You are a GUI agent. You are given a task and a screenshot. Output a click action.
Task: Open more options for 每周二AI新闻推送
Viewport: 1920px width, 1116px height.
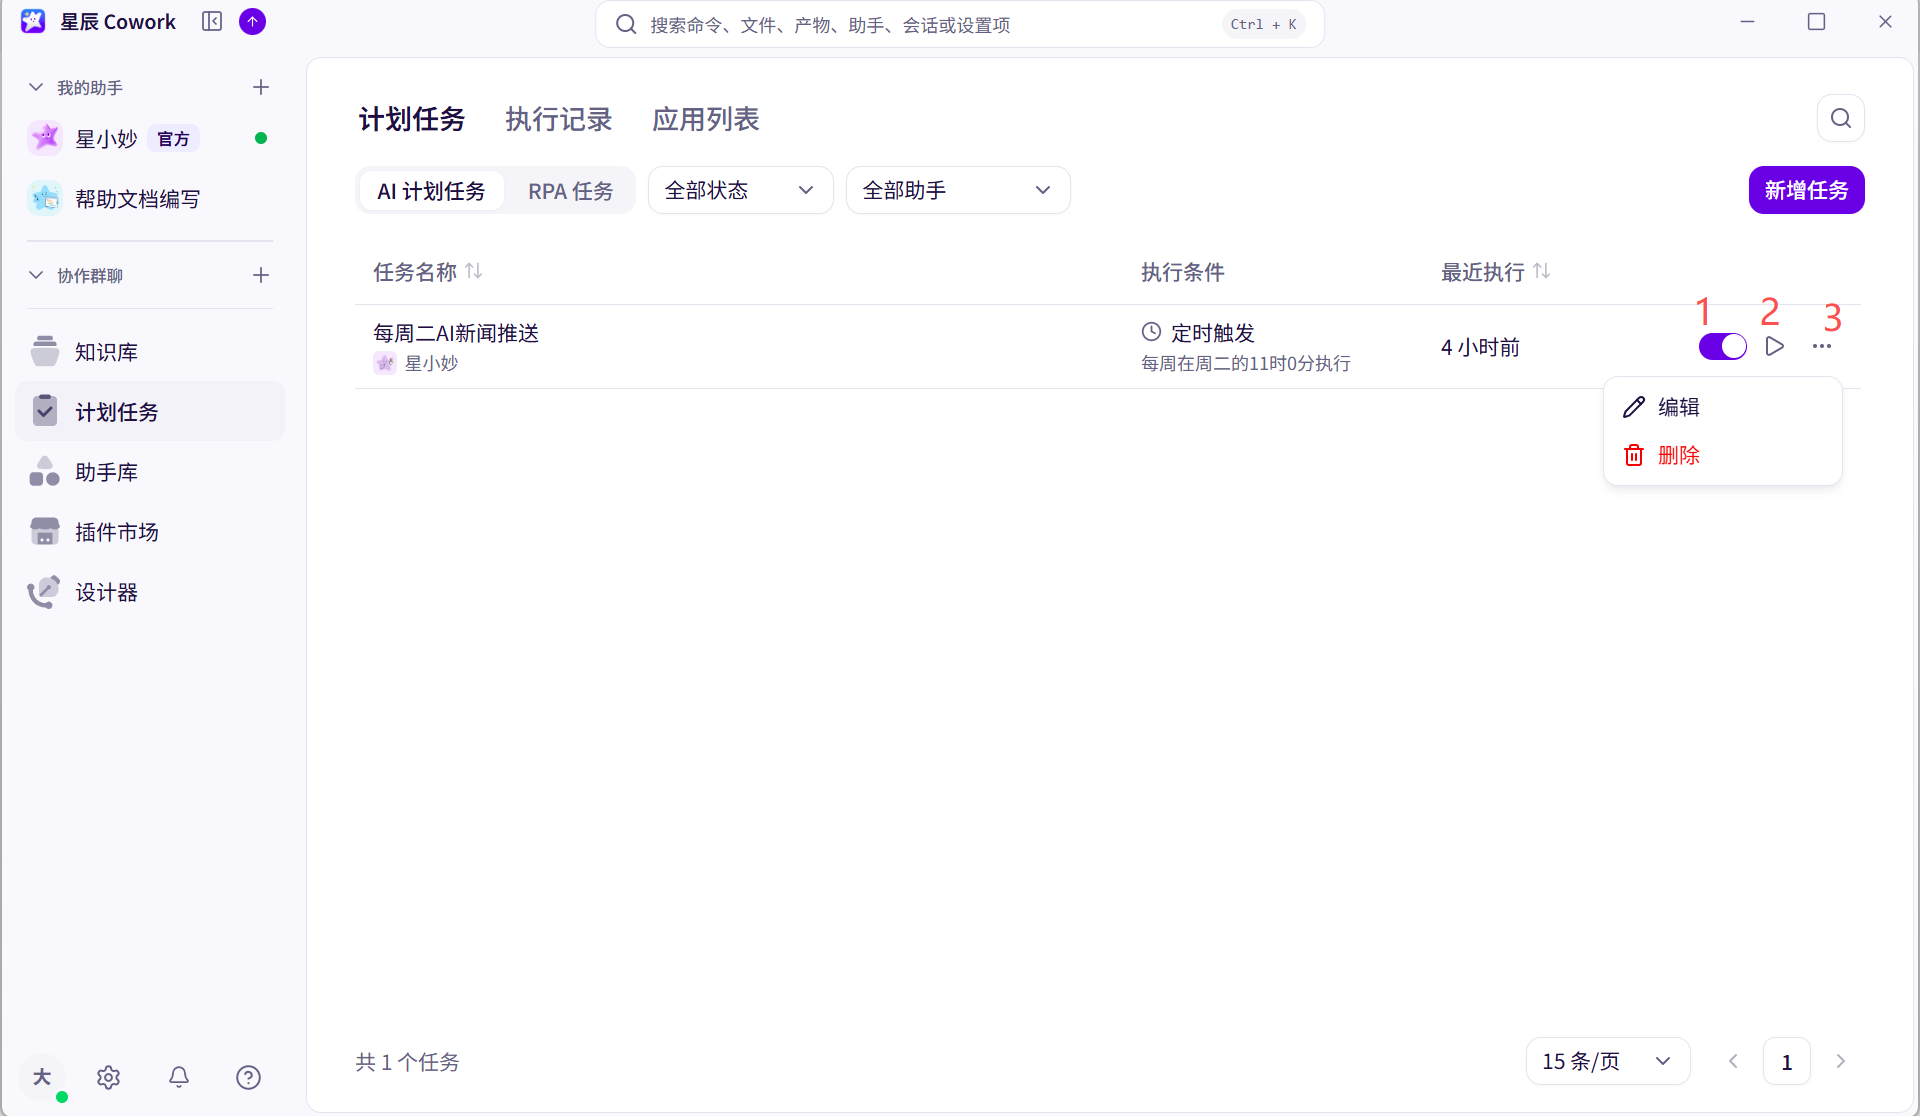(1822, 347)
